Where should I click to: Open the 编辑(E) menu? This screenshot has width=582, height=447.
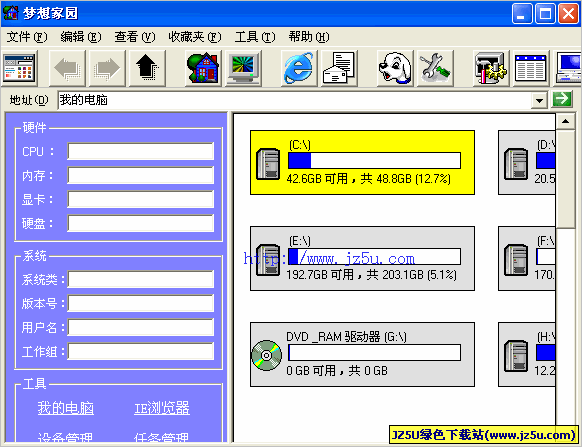[81, 37]
